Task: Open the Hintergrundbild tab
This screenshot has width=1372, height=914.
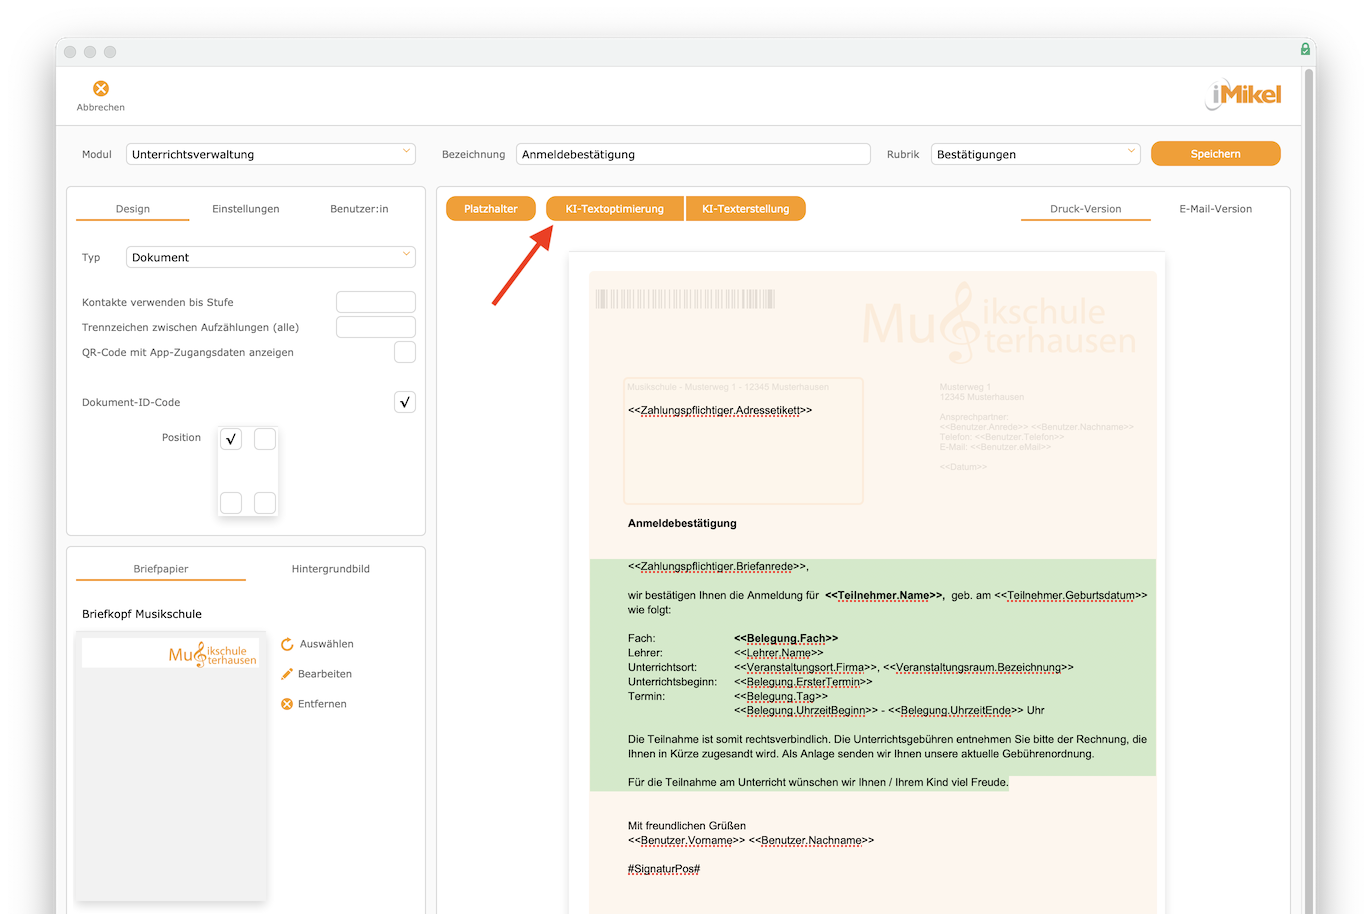Action: pos(331,569)
